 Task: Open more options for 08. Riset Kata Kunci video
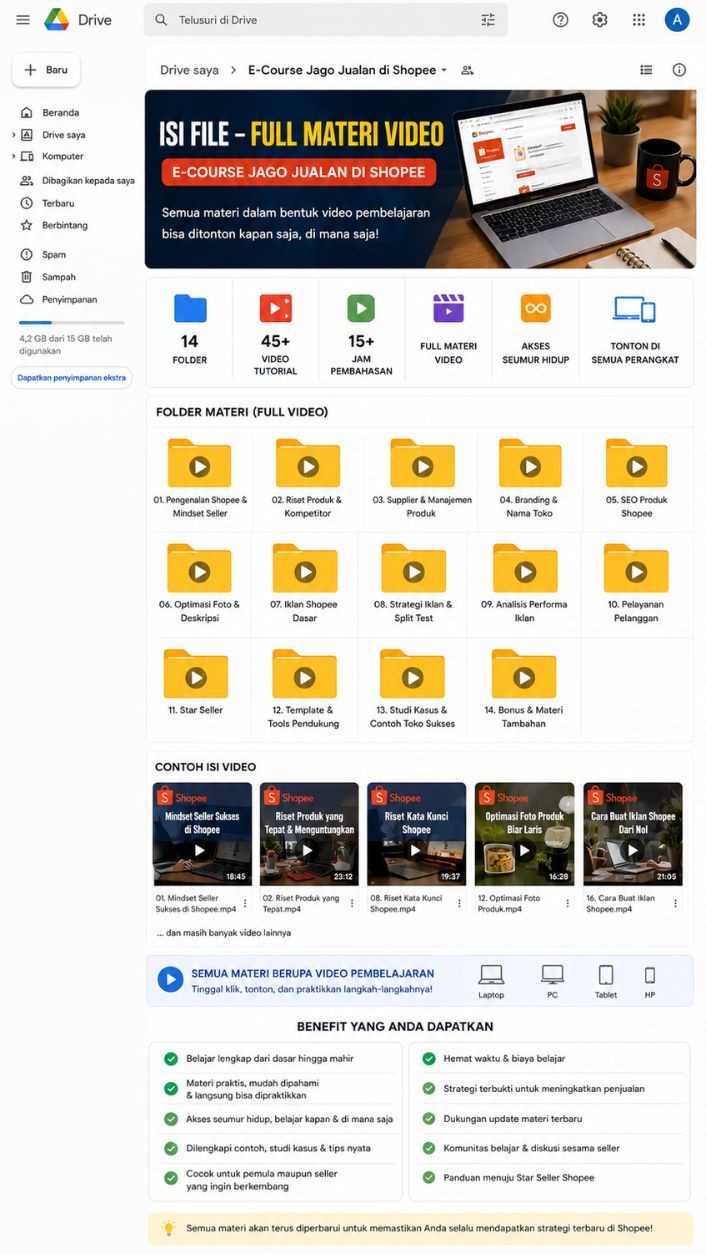[460, 903]
